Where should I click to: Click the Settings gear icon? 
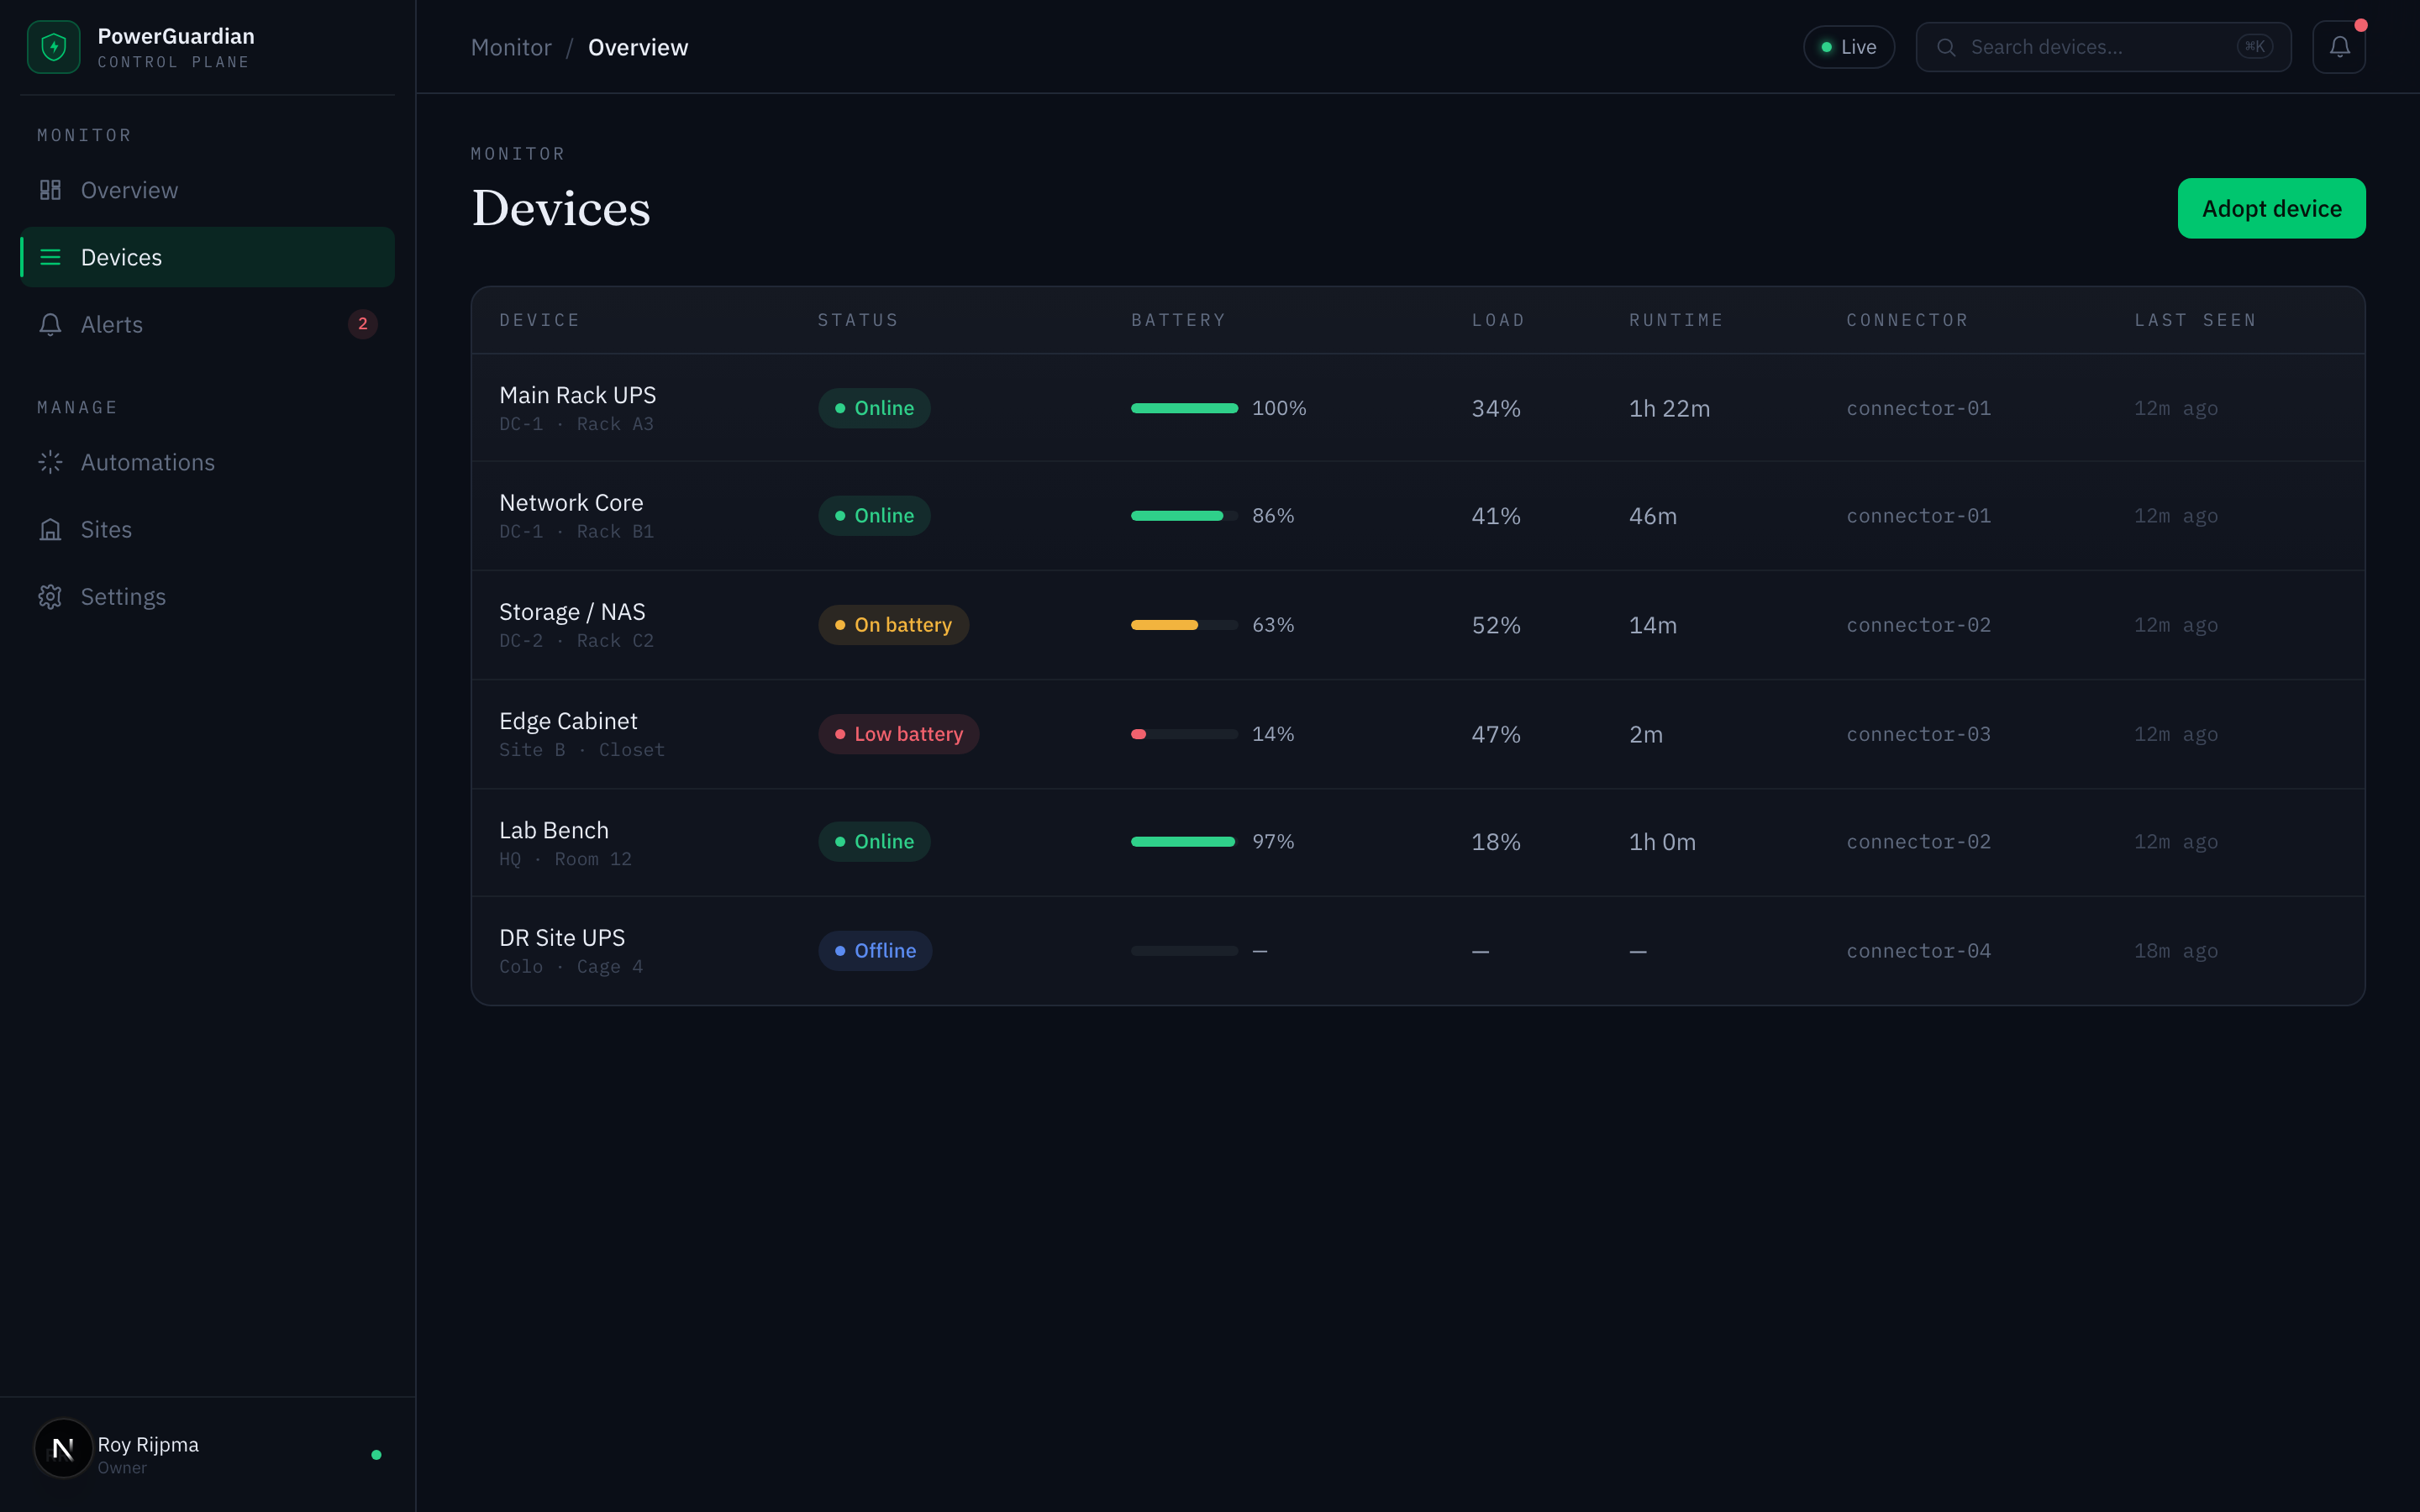pos(50,597)
